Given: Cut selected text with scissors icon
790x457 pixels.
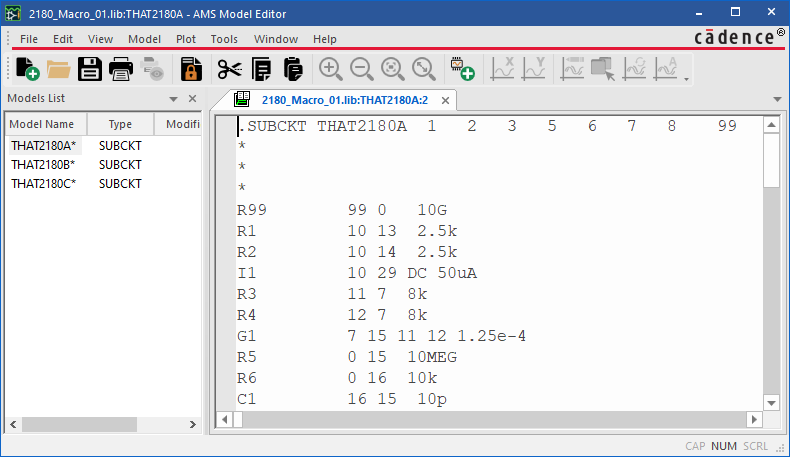Looking at the screenshot, I should [x=230, y=69].
